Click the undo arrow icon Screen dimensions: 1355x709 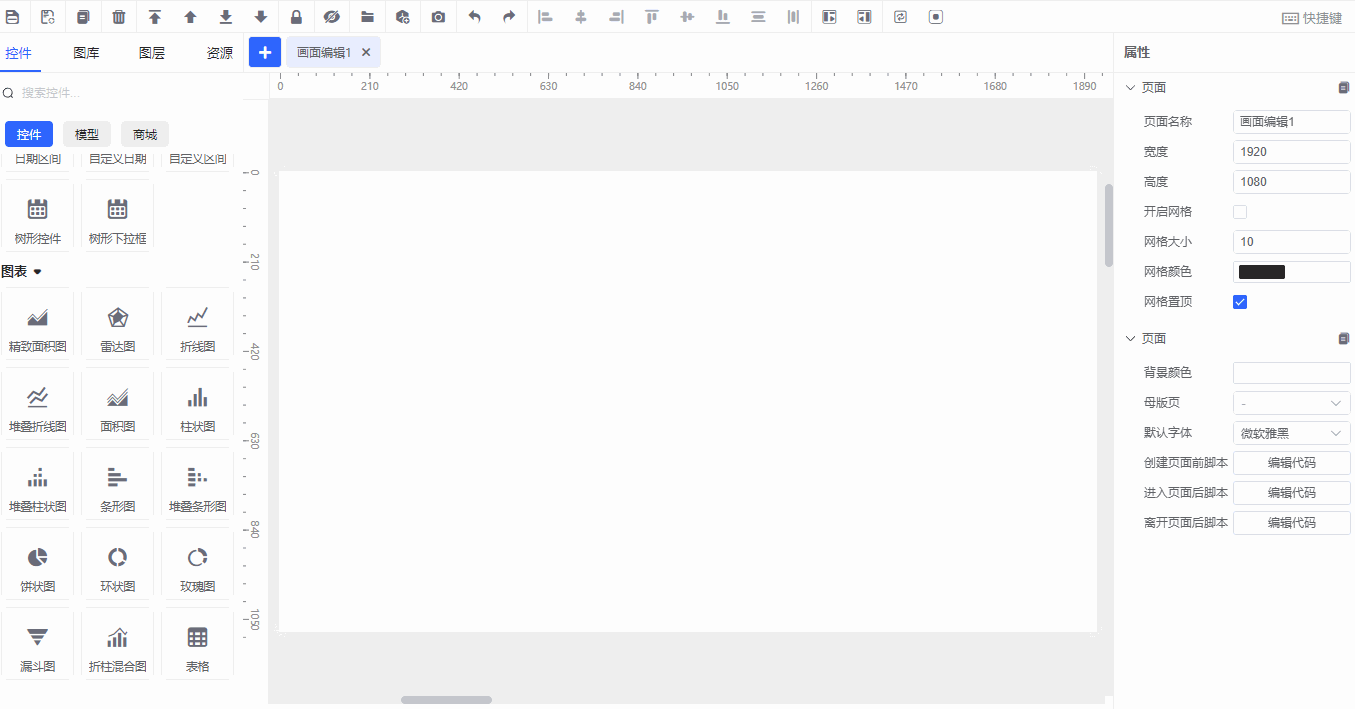[474, 17]
